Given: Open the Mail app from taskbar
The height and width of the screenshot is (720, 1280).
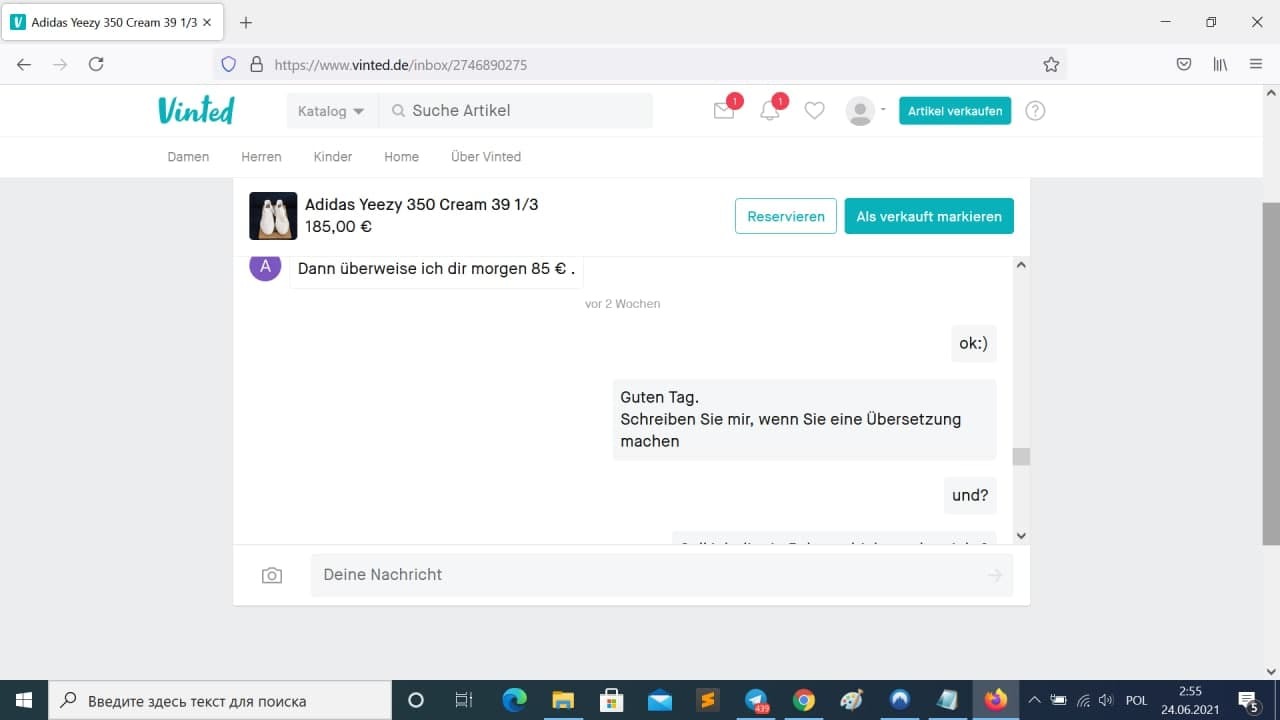Looking at the screenshot, I should tap(660, 700).
